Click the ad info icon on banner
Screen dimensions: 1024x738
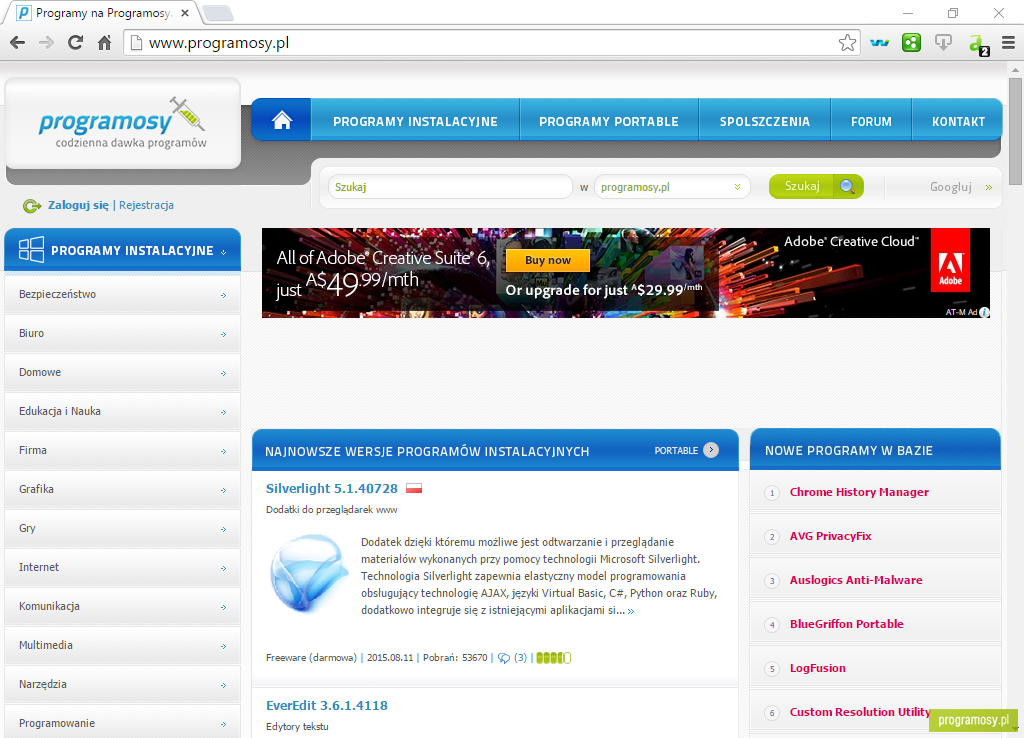(x=984, y=312)
